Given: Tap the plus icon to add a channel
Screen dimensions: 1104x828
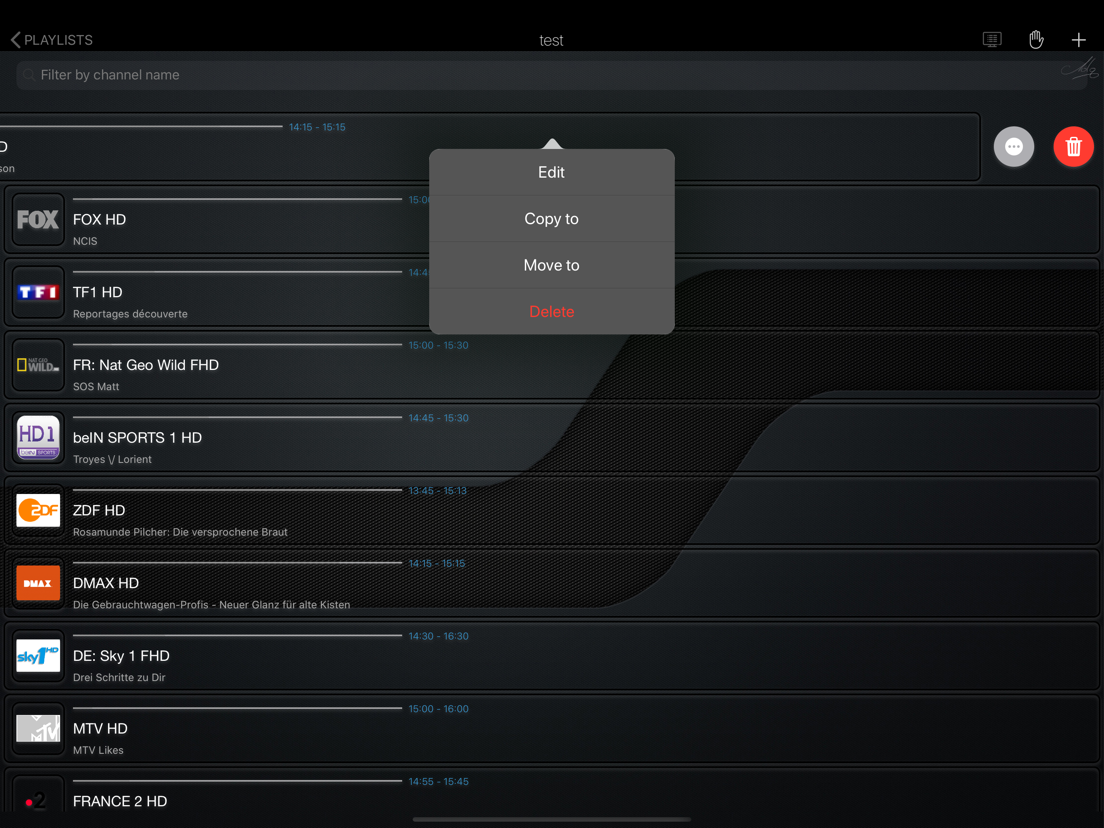Looking at the screenshot, I should (x=1079, y=39).
